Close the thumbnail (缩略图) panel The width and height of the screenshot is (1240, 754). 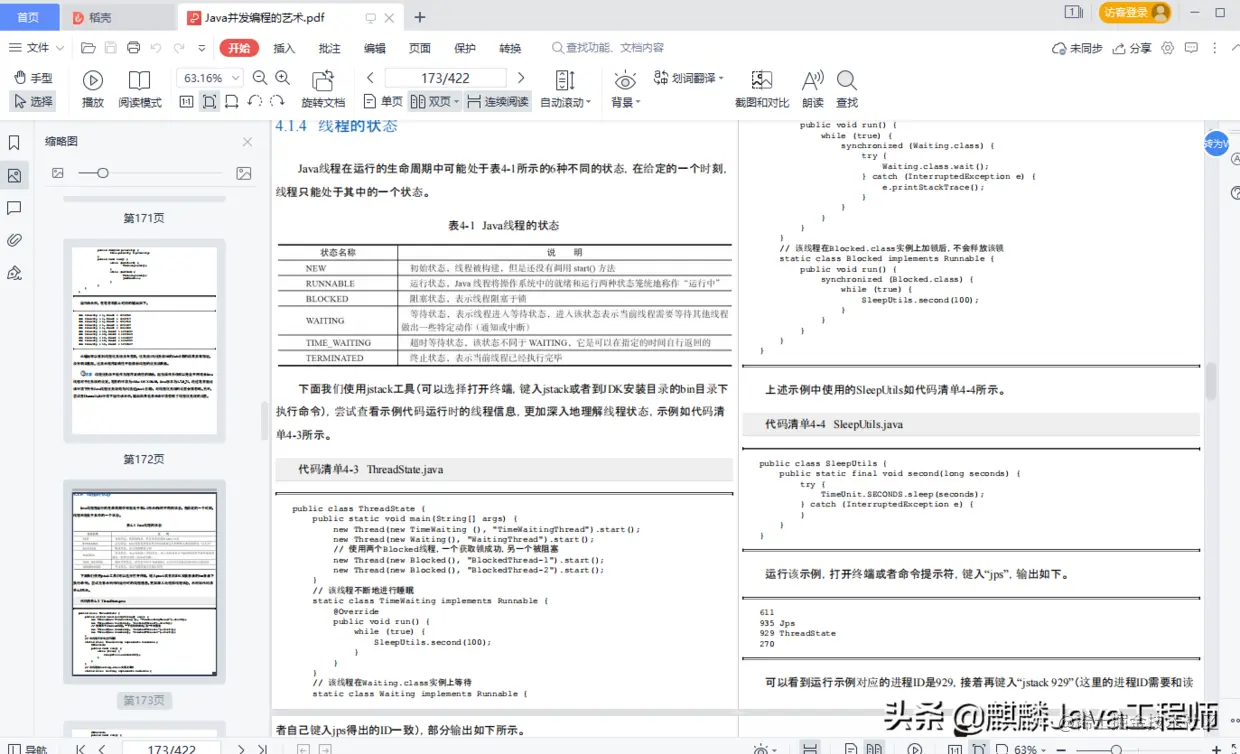247,142
